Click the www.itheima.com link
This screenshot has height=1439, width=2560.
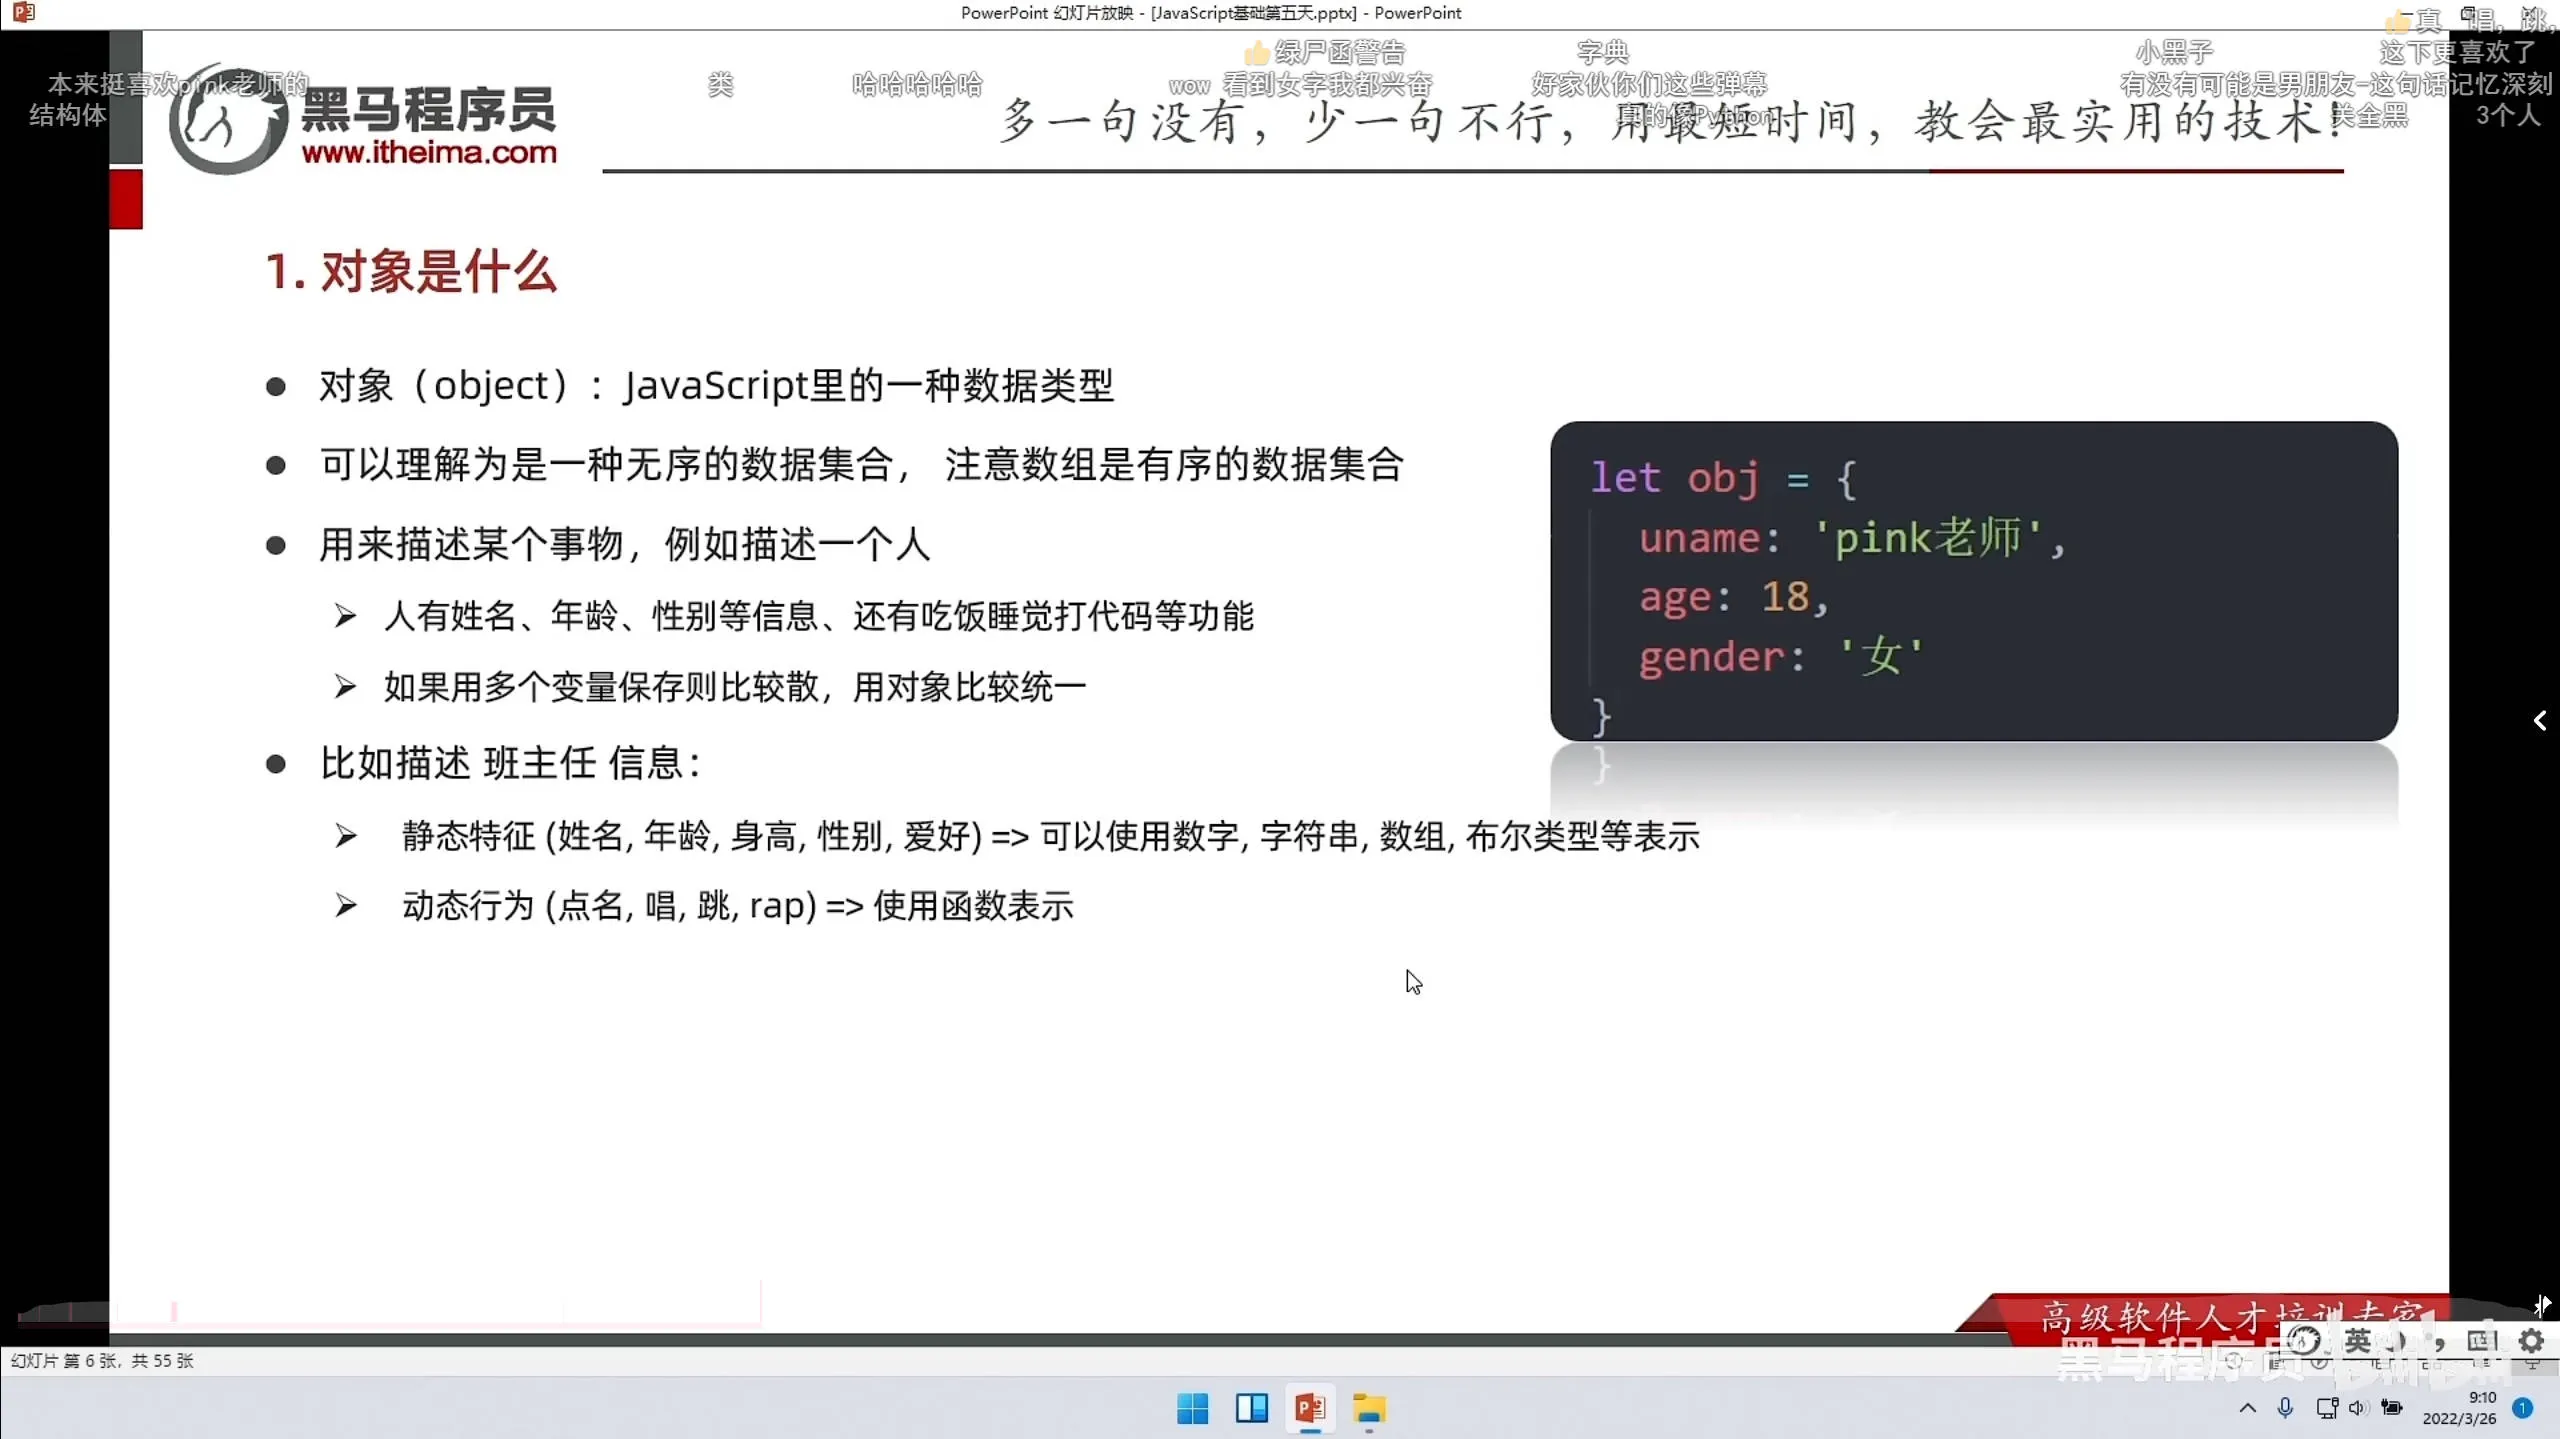click(429, 153)
